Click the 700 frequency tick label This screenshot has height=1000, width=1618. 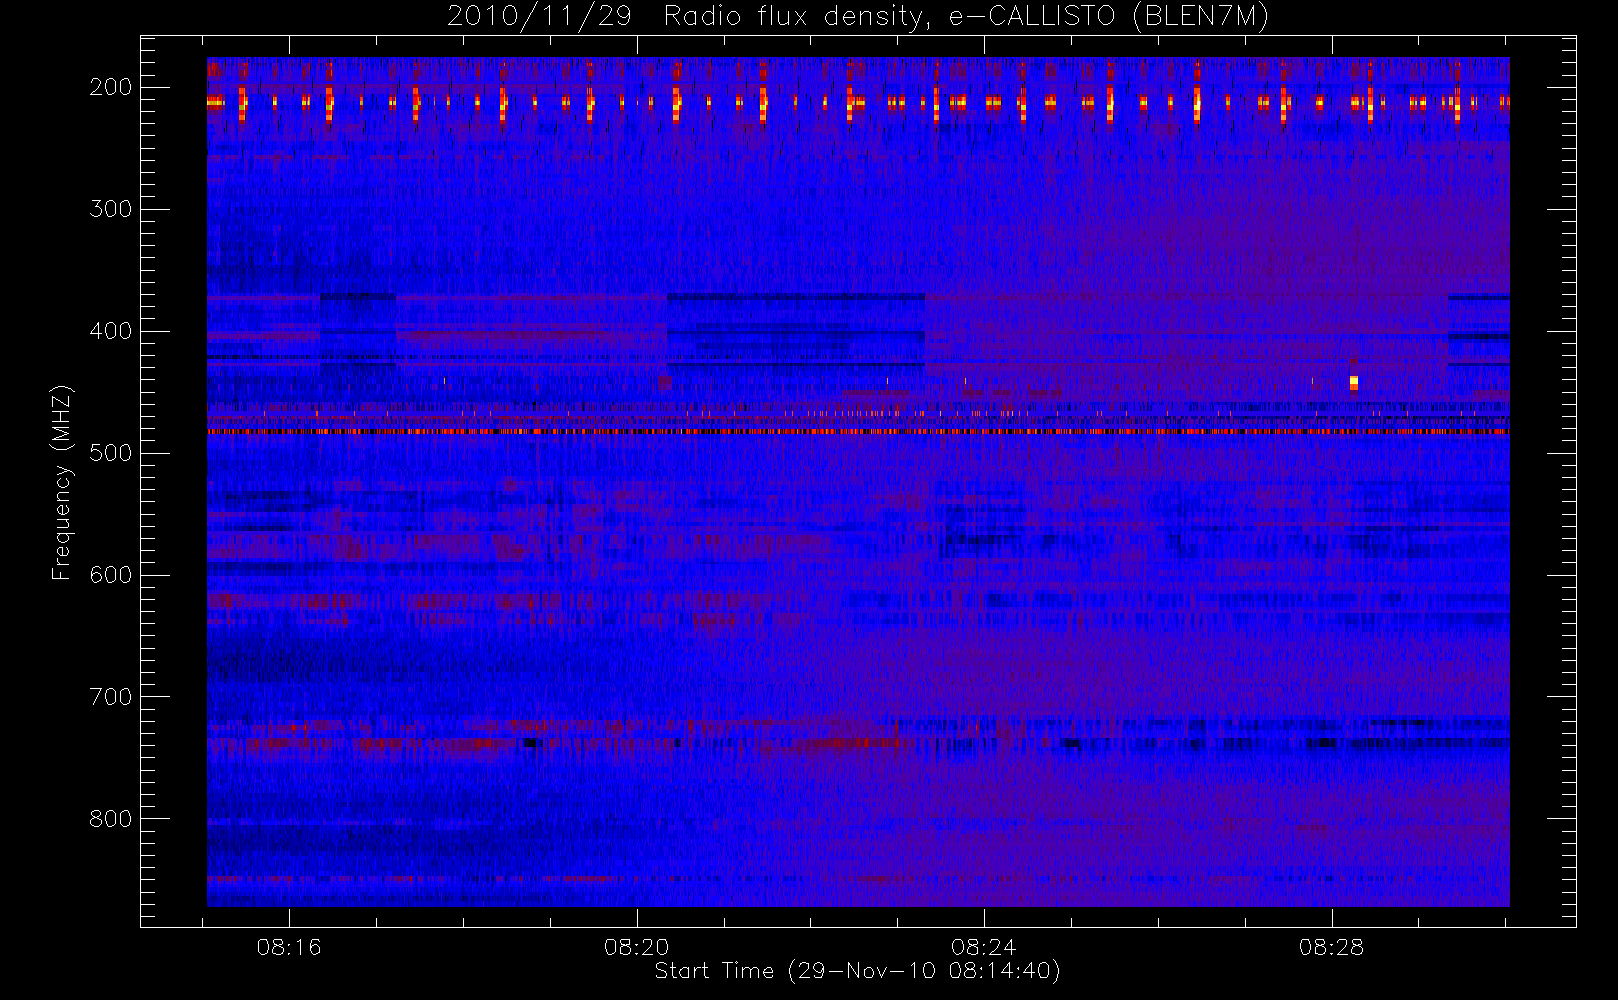[x=111, y=697]
